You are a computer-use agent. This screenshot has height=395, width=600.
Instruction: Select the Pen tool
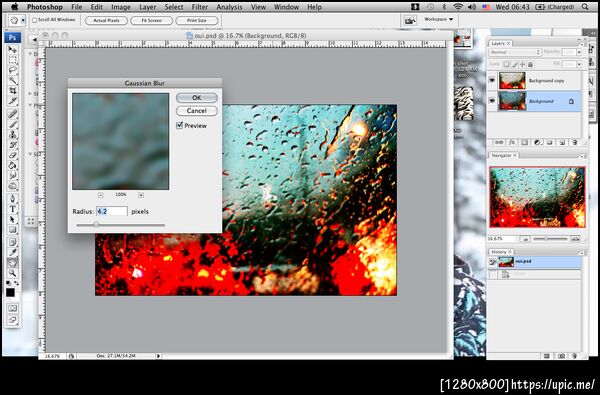pyautogui.click(x=12, y=199)
